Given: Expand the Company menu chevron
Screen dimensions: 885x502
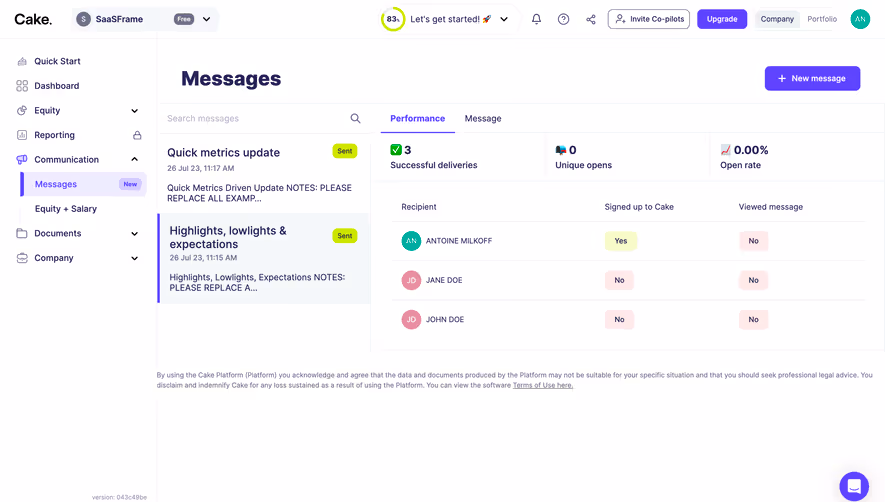Looking at the screenshot, I should coord(134,258).
